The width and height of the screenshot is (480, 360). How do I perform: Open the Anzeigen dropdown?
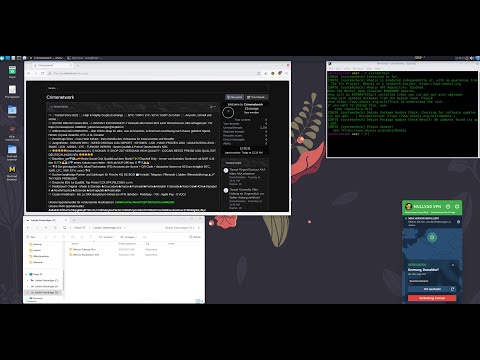[x=128, y=237]
